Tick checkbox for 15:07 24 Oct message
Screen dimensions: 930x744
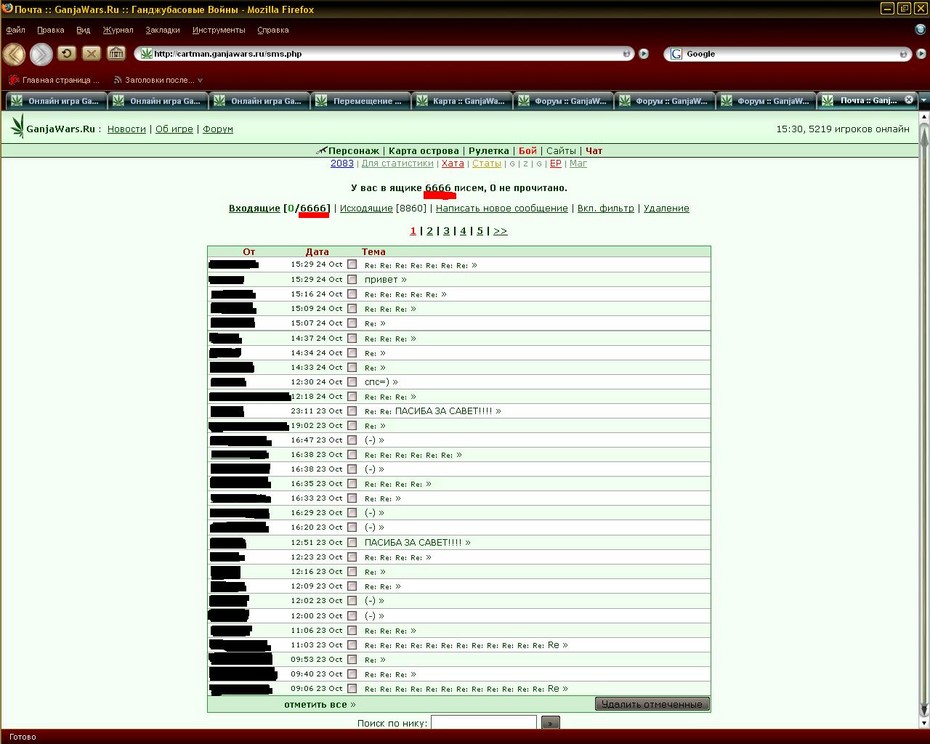[x=352, y=323]
